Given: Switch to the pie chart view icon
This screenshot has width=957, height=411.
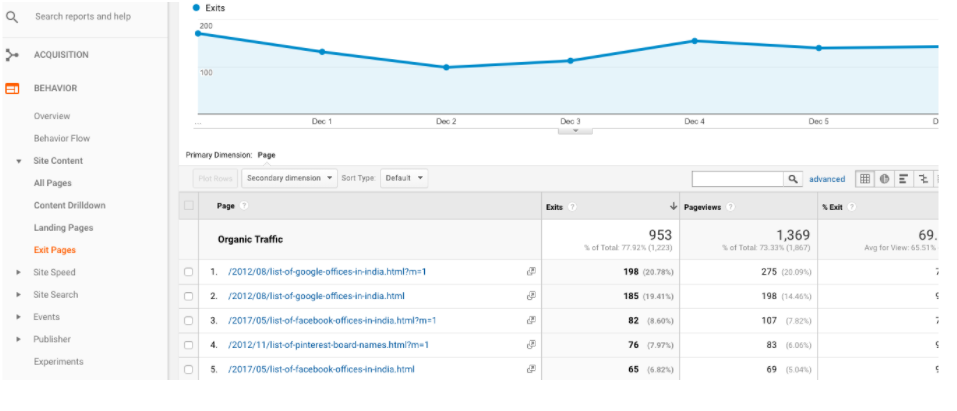Looking at the screenshot, I should click(884, 179).
